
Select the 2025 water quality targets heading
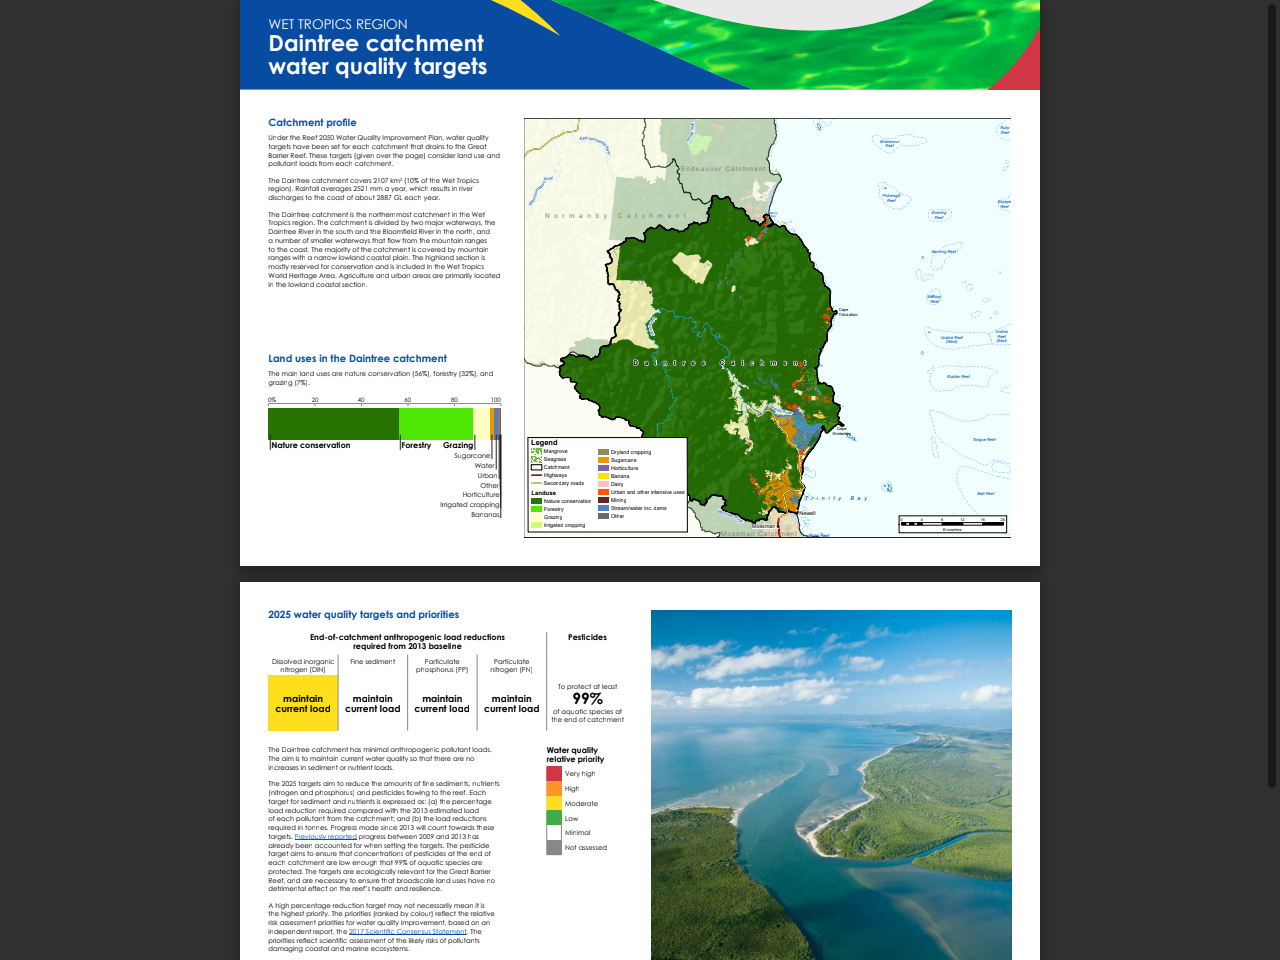(x=363, y=614)
